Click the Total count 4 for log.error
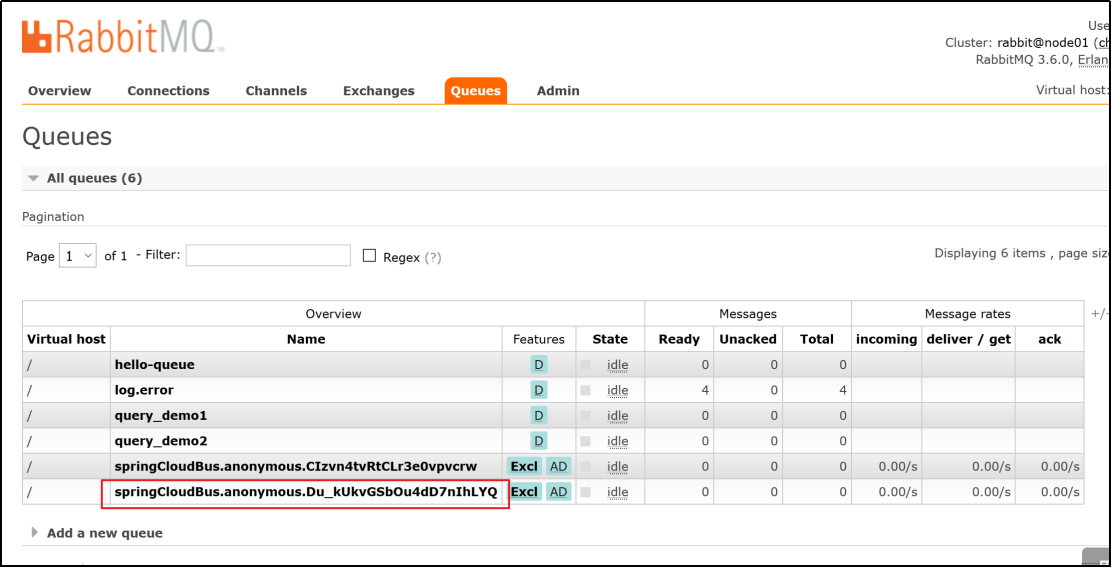1111x568 pixels. tap(842, 390)
